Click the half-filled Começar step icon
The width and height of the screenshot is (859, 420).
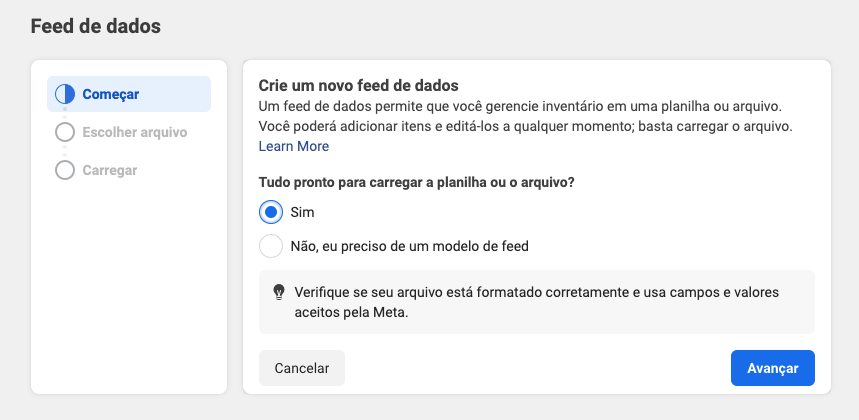(x=65, y=94)
